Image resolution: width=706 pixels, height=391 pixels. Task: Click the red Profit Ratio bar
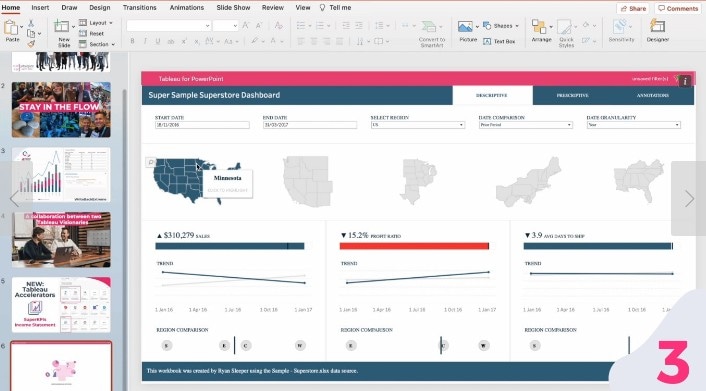click(414, 246)
